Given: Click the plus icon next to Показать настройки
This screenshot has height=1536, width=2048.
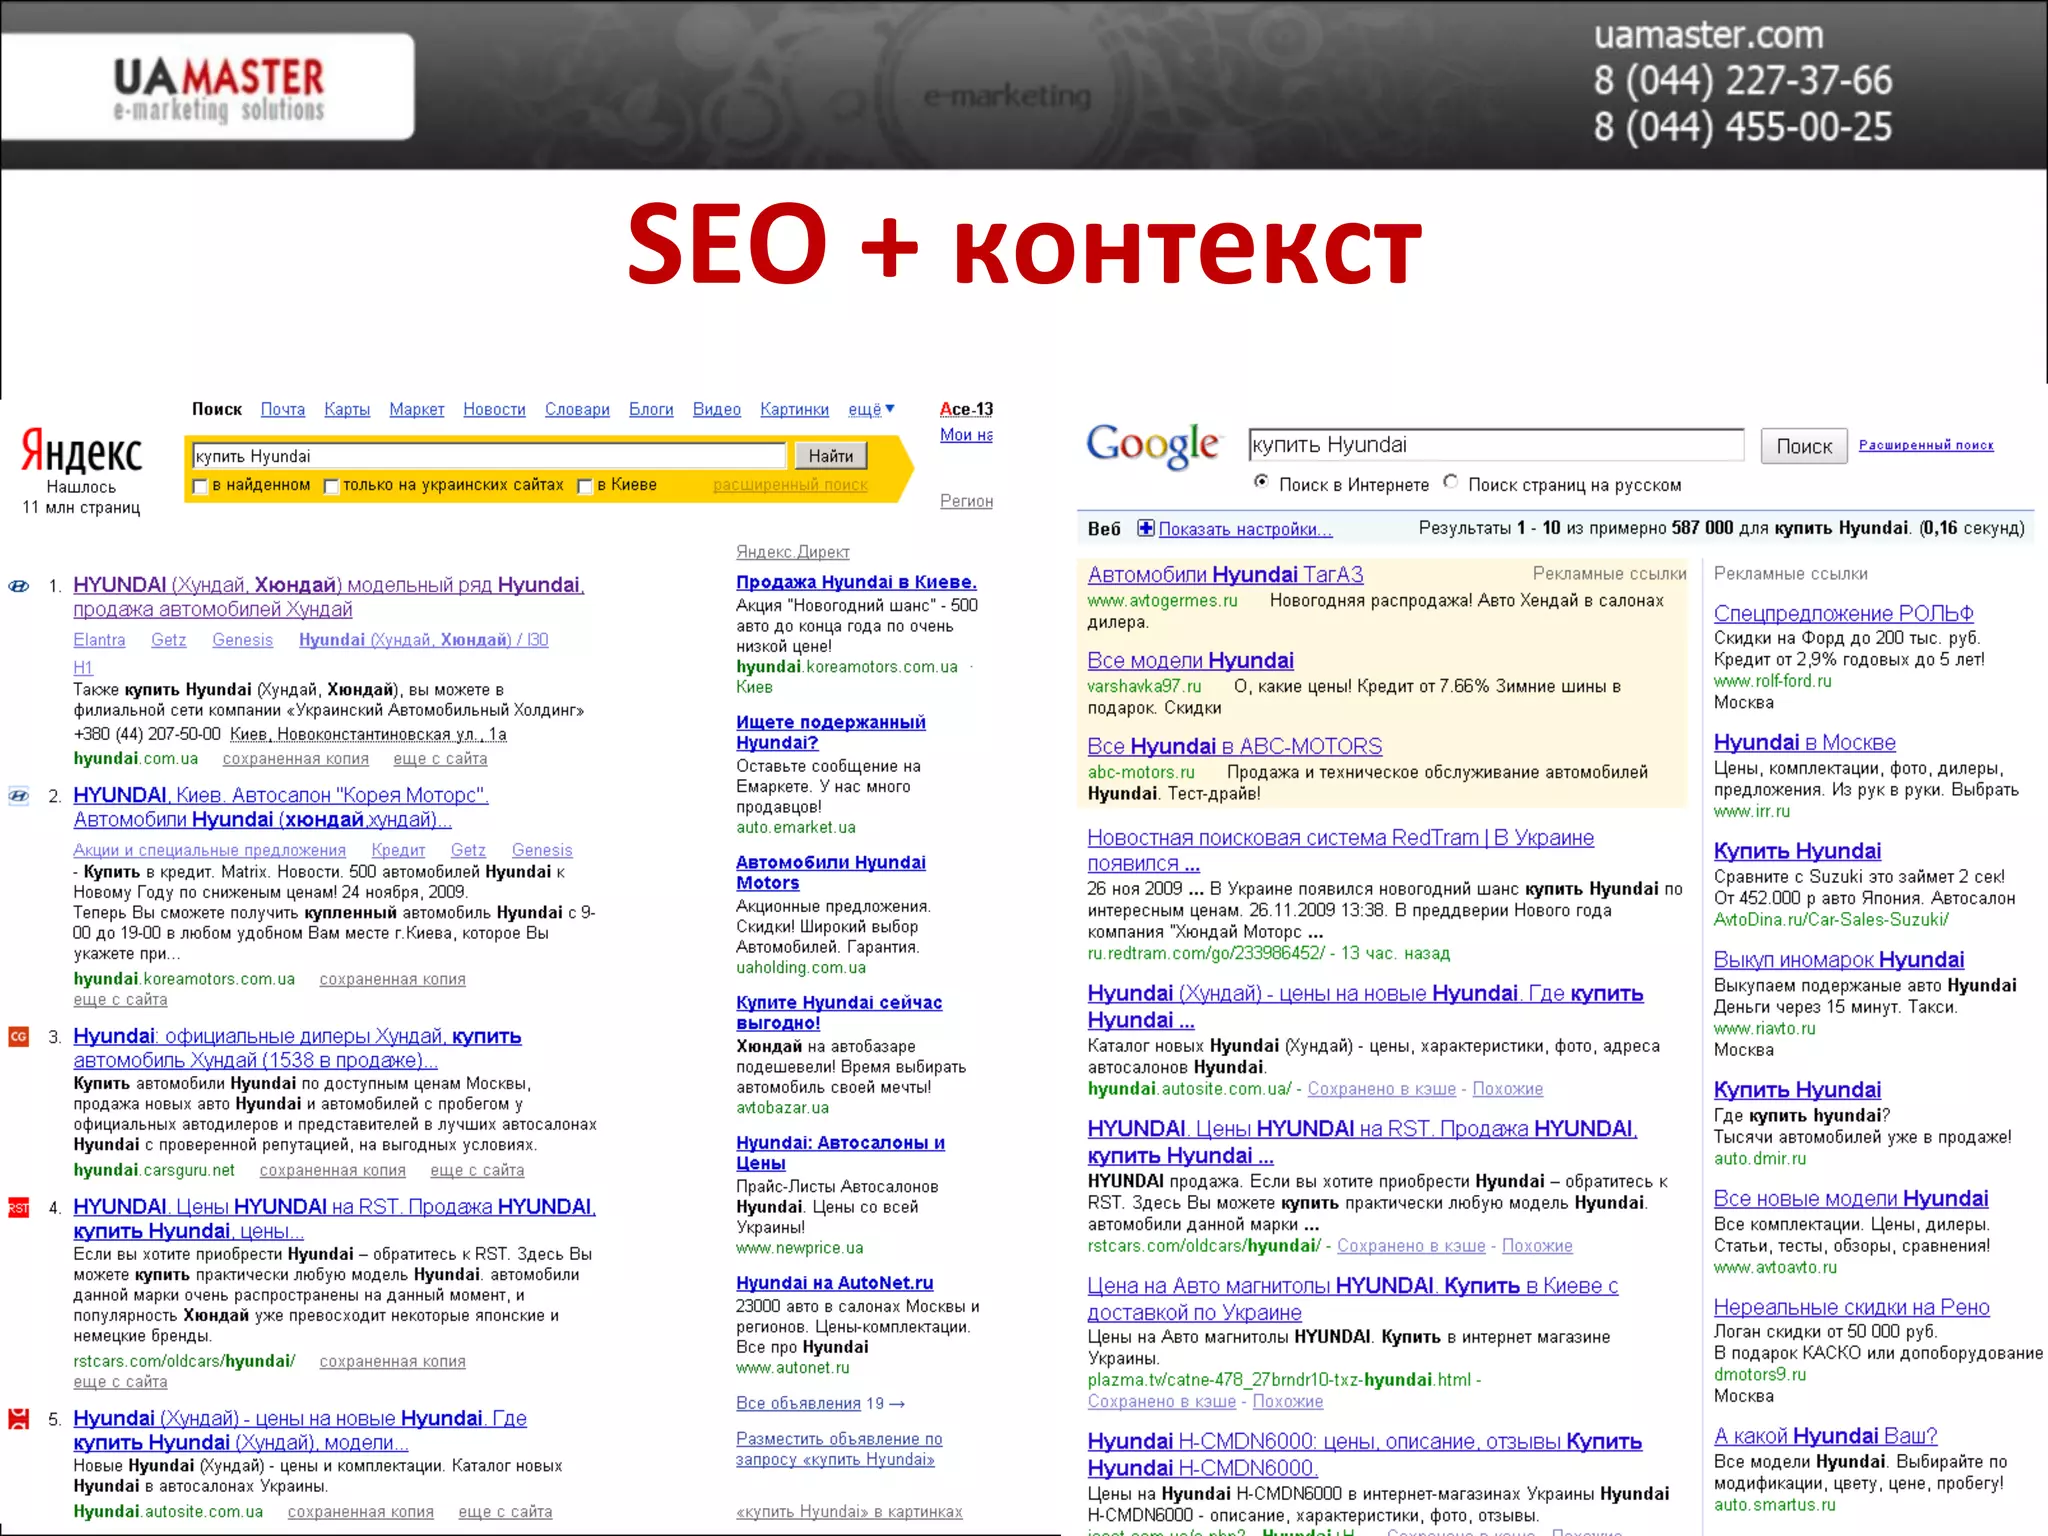Looking at the screenshot, I should point(1145,528).
